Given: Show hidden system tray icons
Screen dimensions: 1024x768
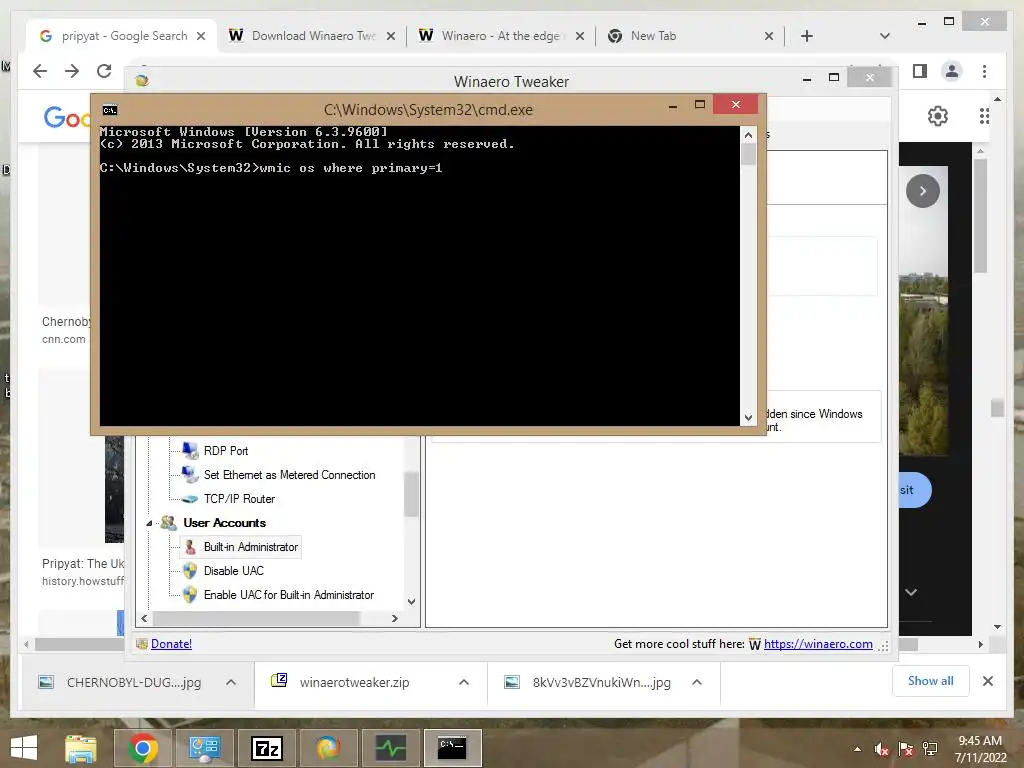Looking at the screenshot, I should click(857, 749).
